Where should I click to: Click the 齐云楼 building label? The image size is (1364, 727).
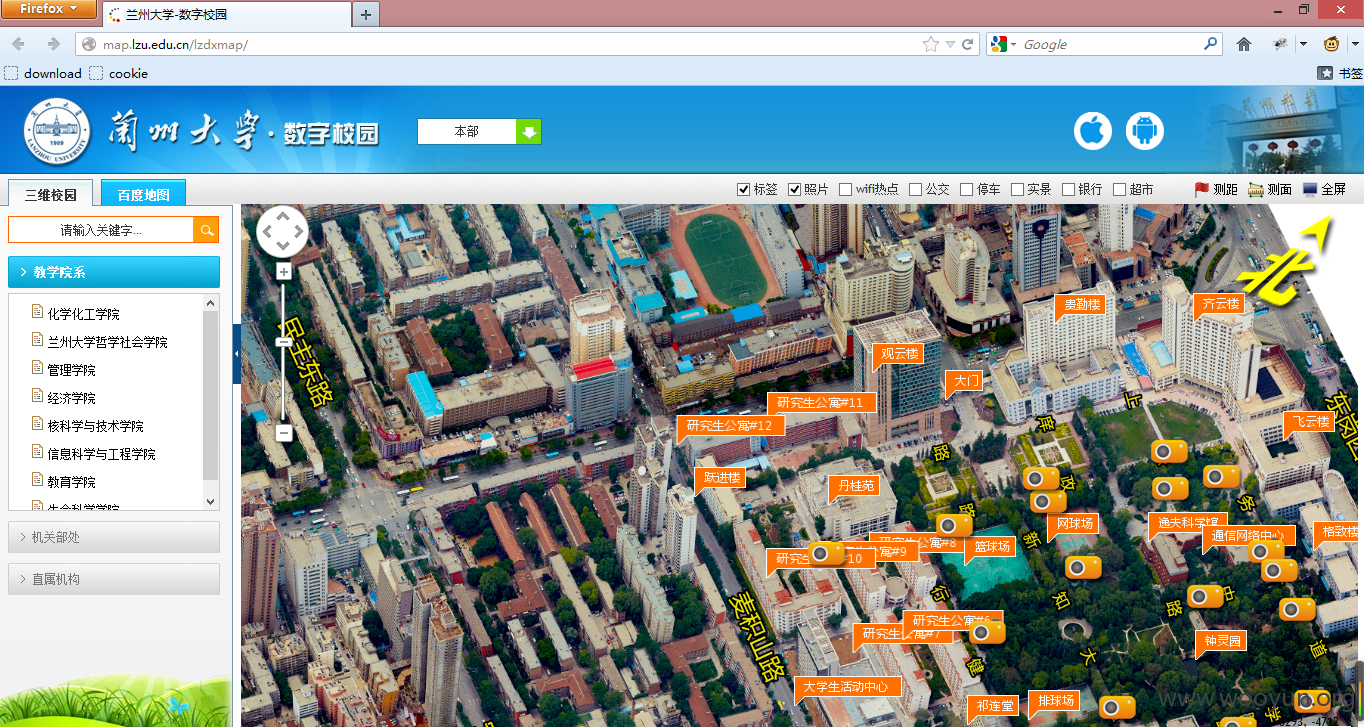point(1220,303)
